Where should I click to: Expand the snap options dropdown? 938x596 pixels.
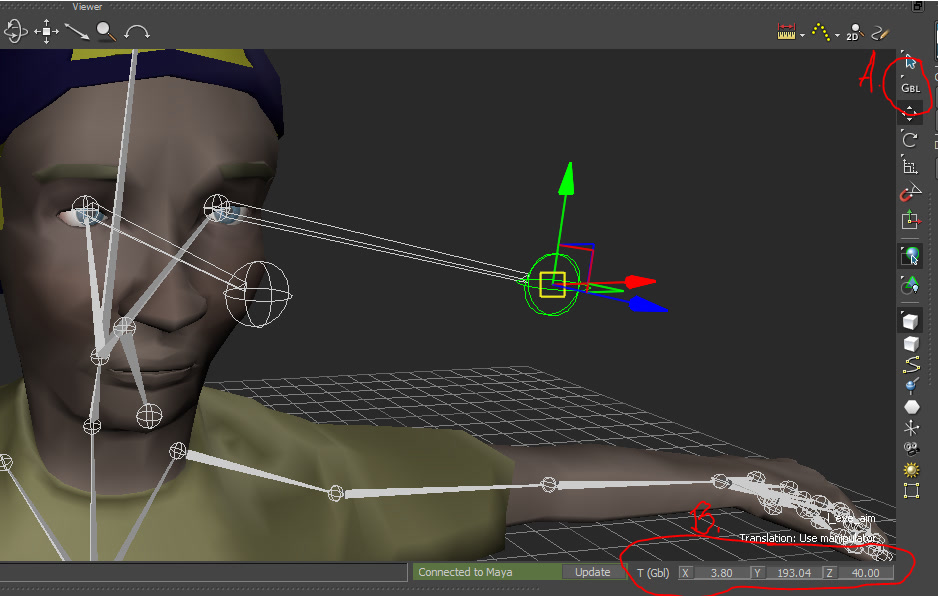(x=837, y=34)
